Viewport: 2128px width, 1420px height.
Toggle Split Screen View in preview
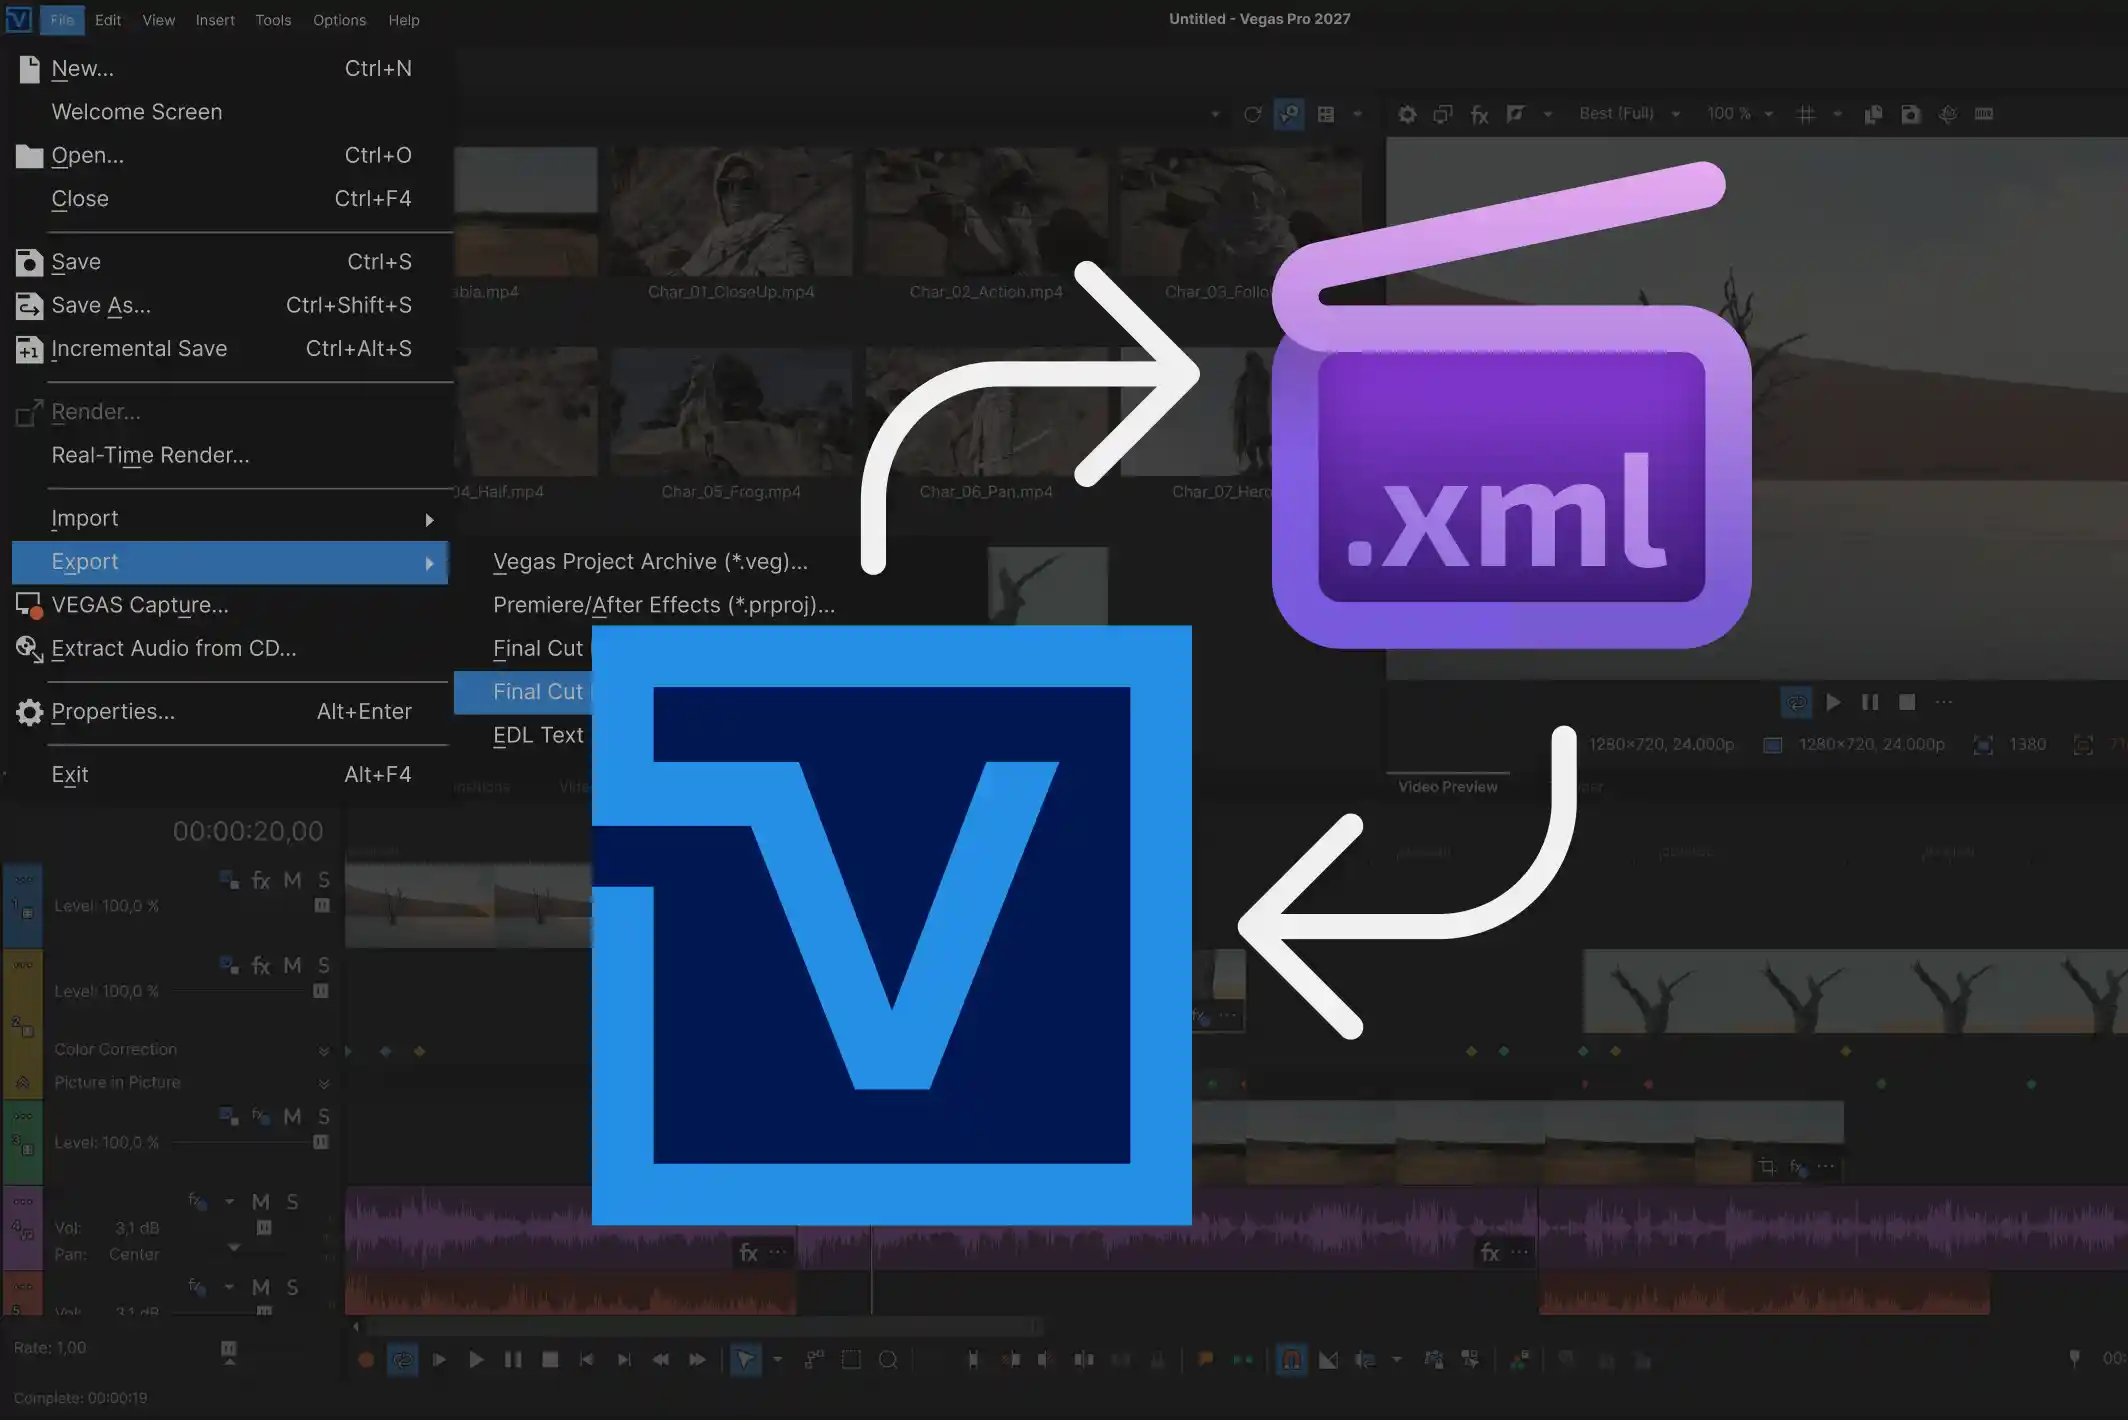[1516, 114]
